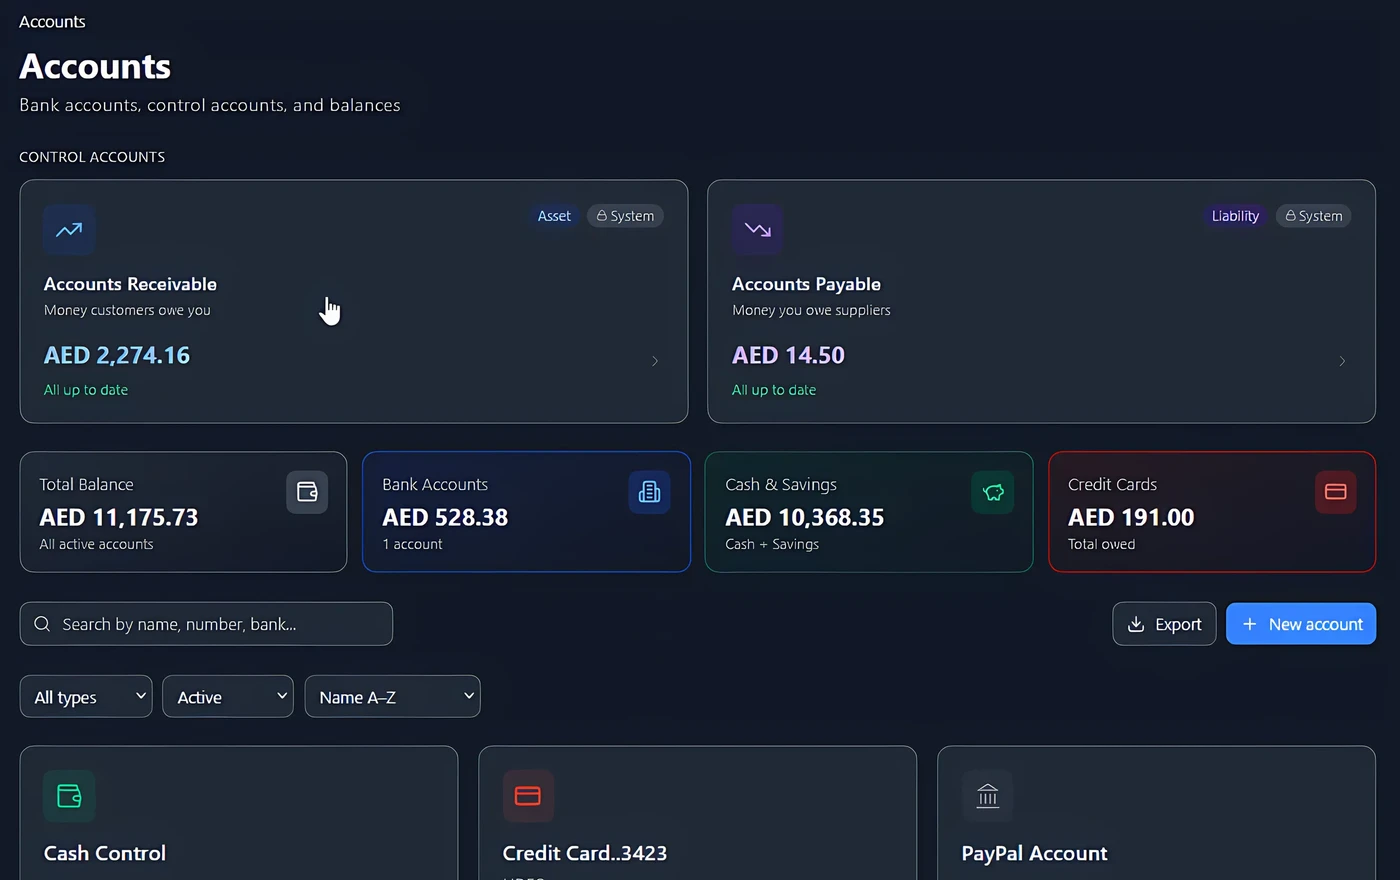Click the AED 2,274.16 receivable amount
Image resolution: width=1400 pixels, height=880 pixels.
pyautogui.click(x=117, y=355)
